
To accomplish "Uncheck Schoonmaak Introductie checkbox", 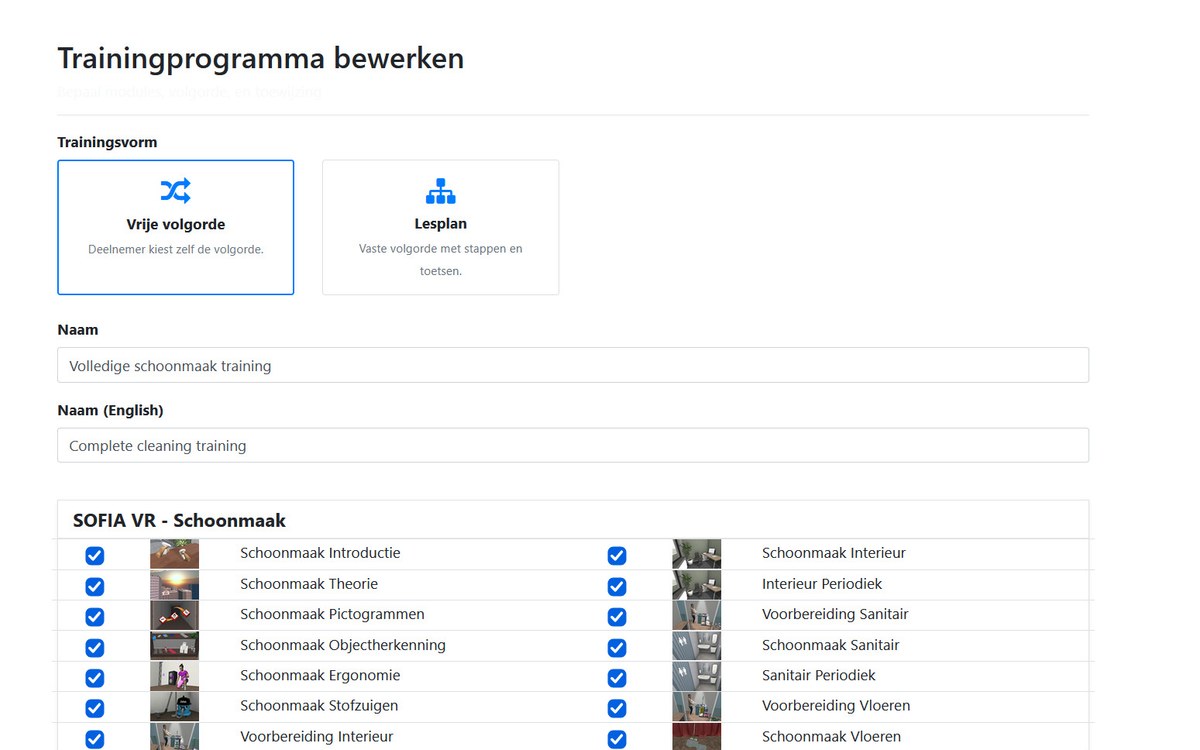I will (94, 555).
